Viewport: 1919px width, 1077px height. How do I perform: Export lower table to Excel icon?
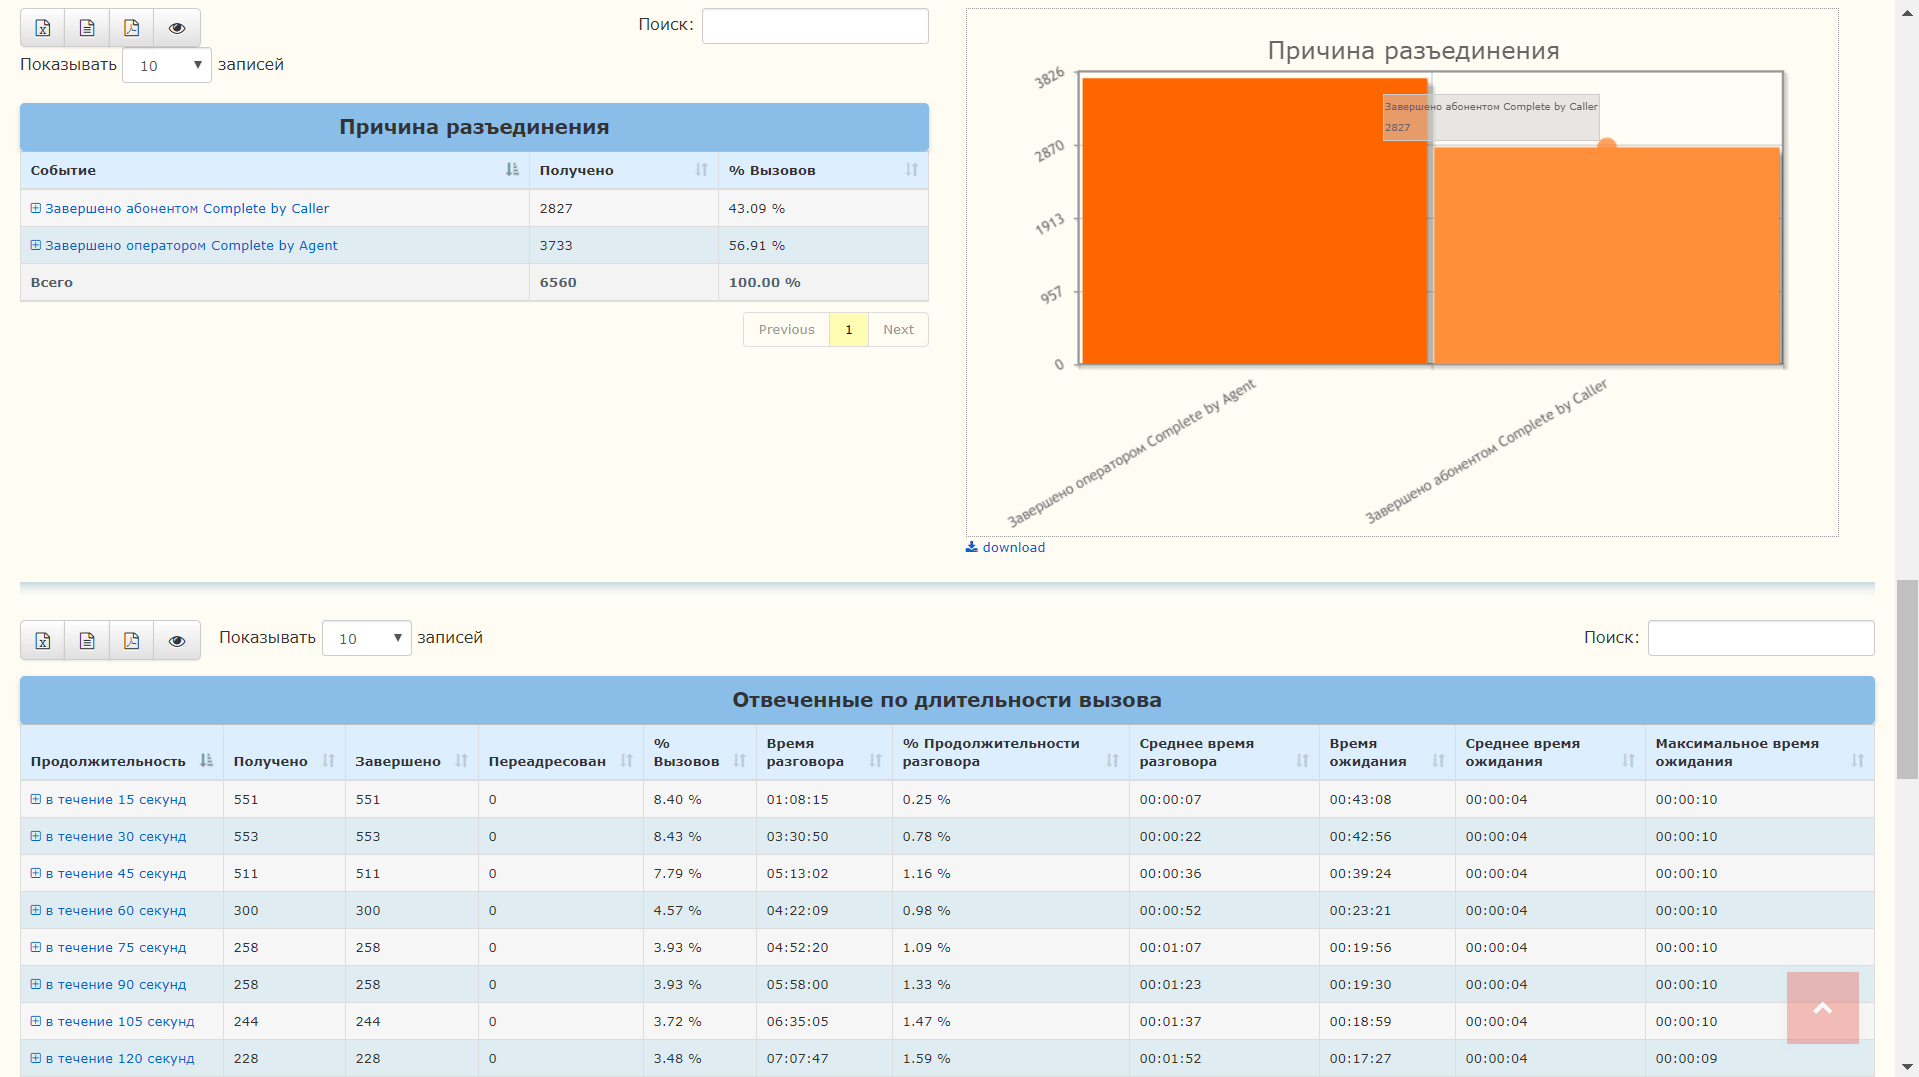(43, 641)
